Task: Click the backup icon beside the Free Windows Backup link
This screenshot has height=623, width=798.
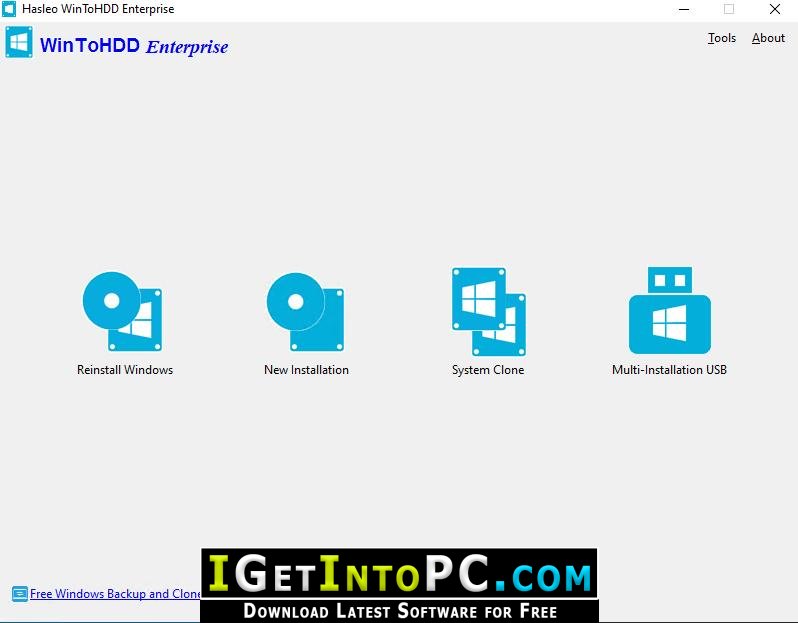Action: coord(20,593)
